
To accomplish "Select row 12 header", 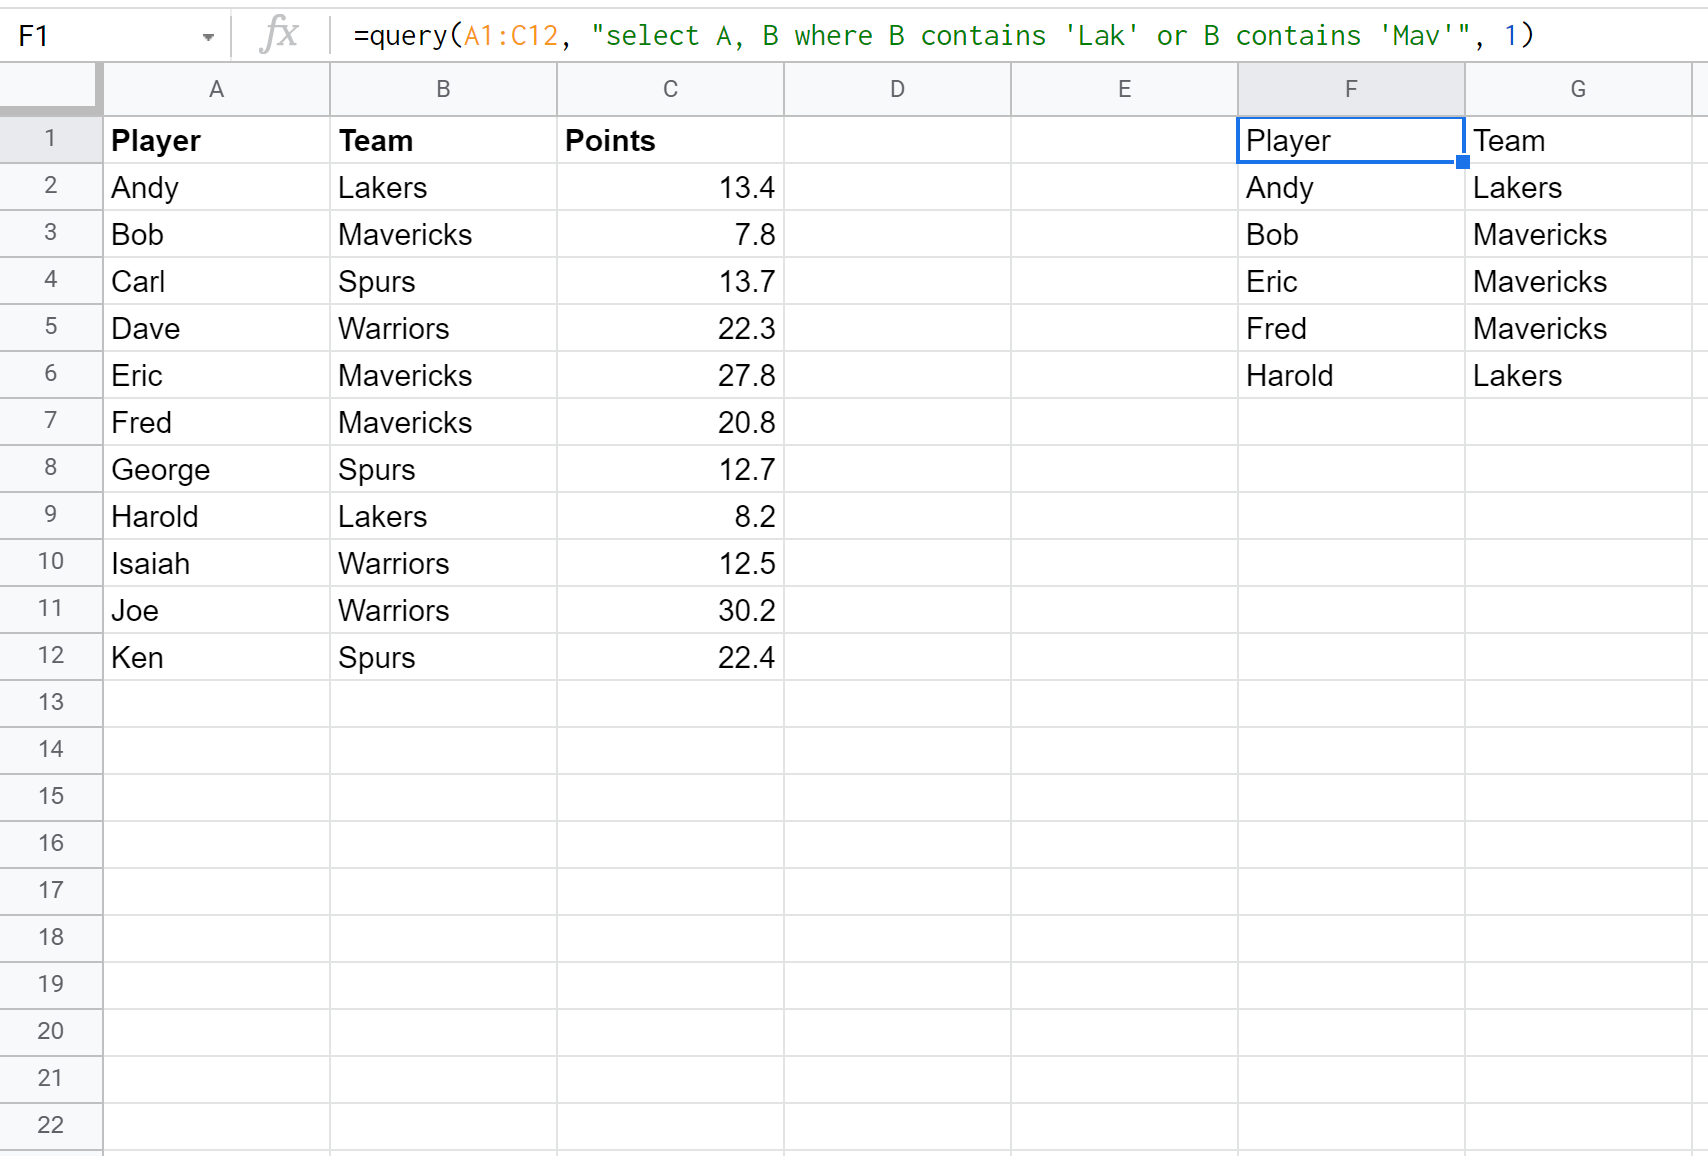I will [50, 656].
